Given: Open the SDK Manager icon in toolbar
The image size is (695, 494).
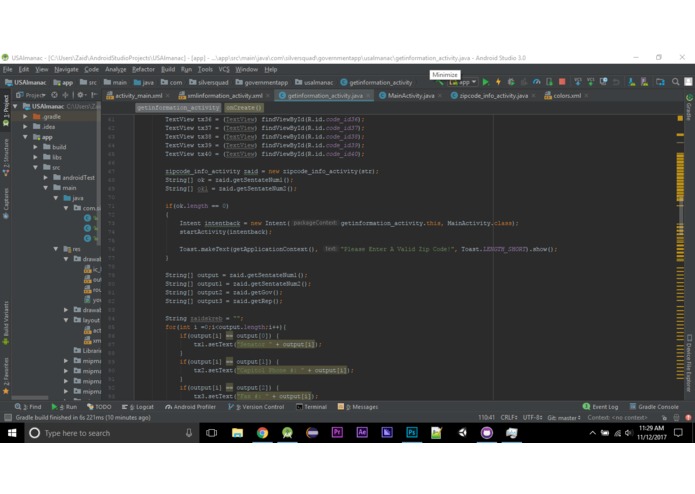Looking at the screenshot, I should (x=644, y=82).
